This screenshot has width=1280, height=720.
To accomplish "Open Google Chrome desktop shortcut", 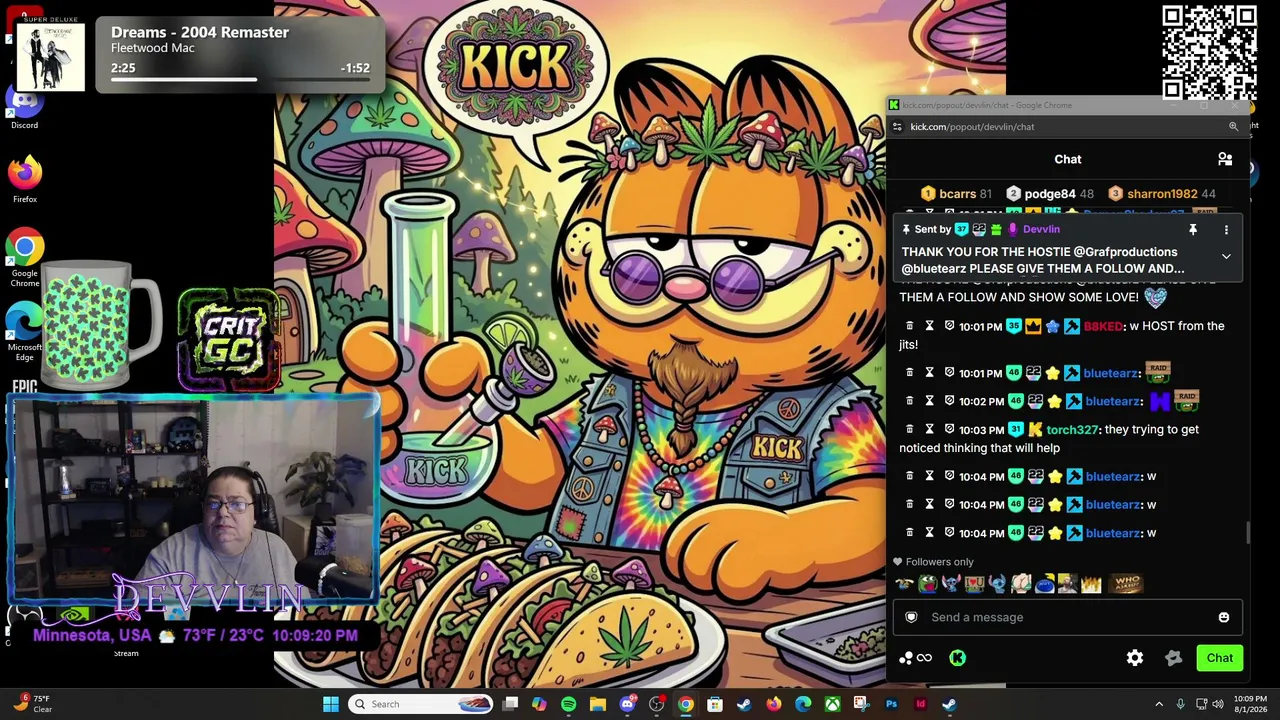I will click(25, 258).
